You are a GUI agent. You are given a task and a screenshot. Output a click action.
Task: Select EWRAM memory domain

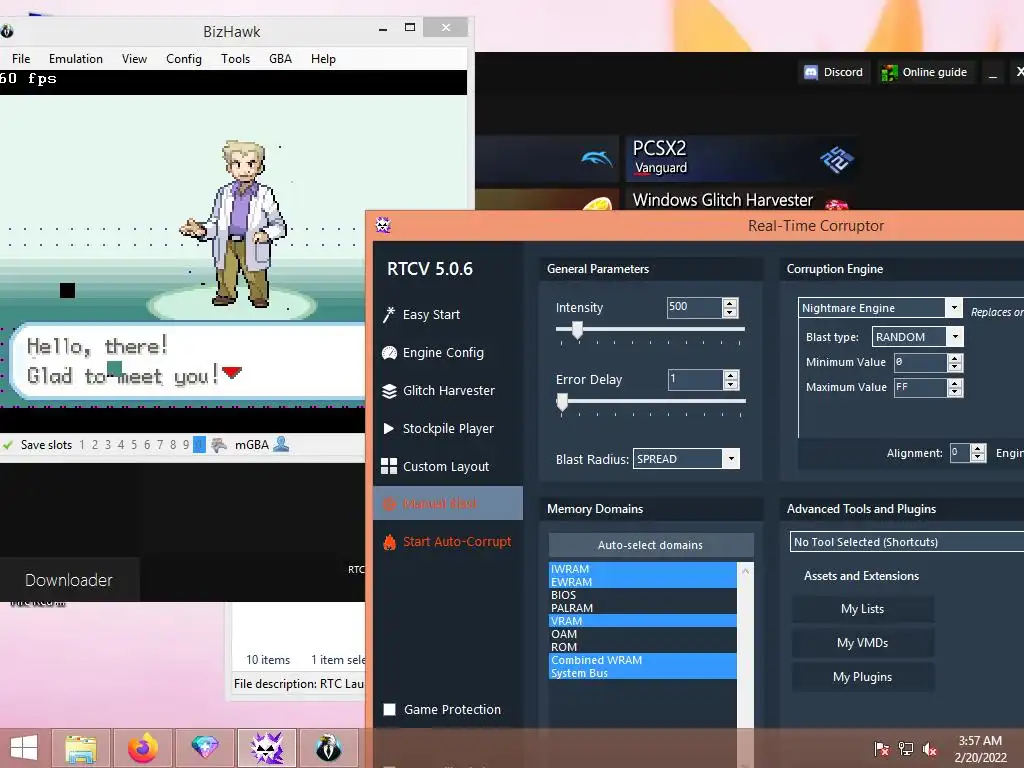643,582
